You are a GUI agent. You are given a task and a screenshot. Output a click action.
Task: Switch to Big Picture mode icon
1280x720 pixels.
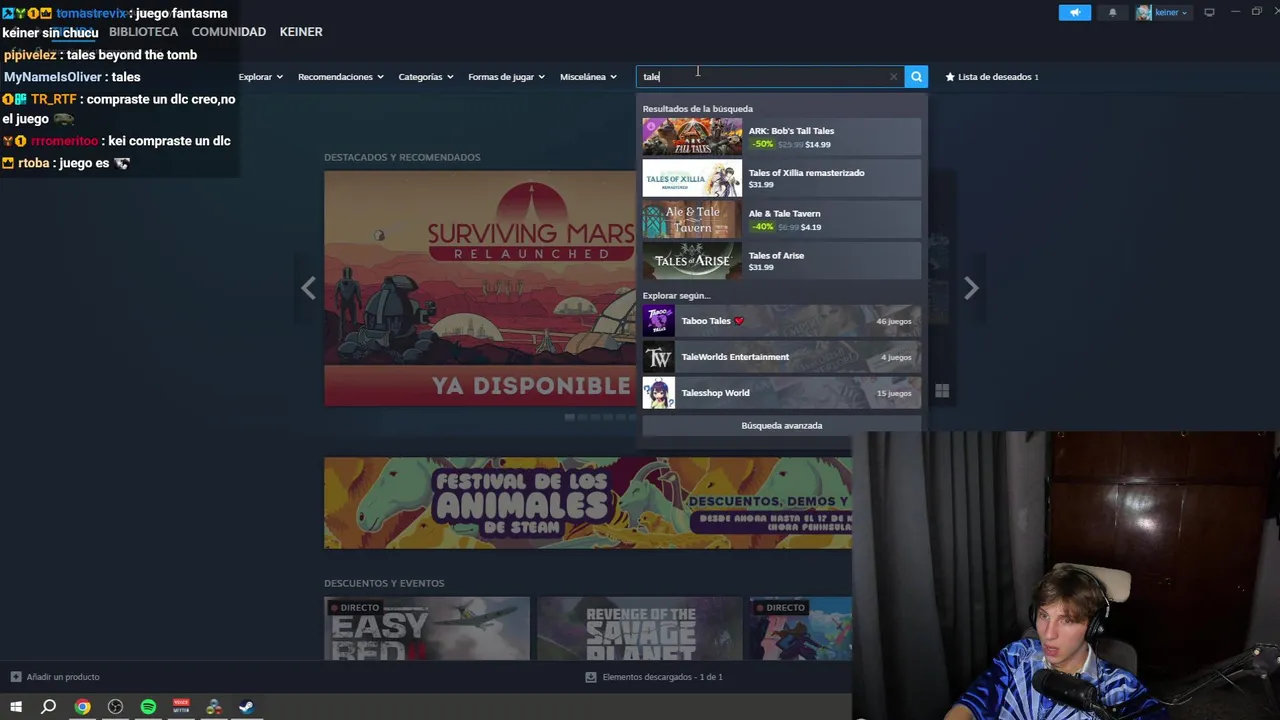pos(1209,12)
